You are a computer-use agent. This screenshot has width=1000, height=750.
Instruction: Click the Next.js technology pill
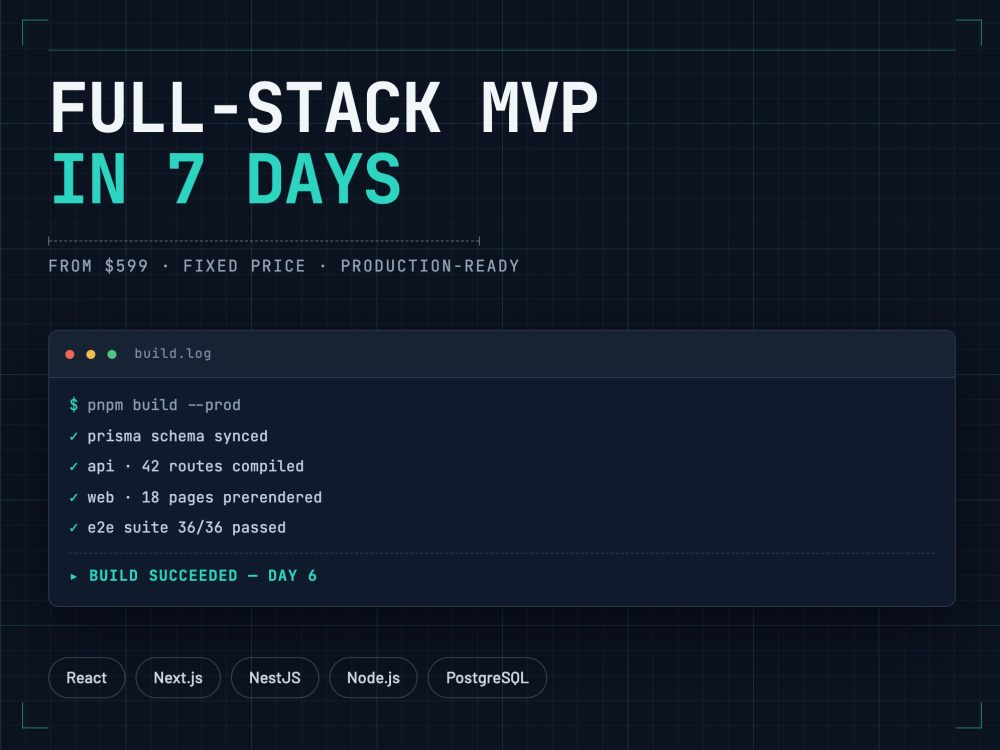point(178,677)
